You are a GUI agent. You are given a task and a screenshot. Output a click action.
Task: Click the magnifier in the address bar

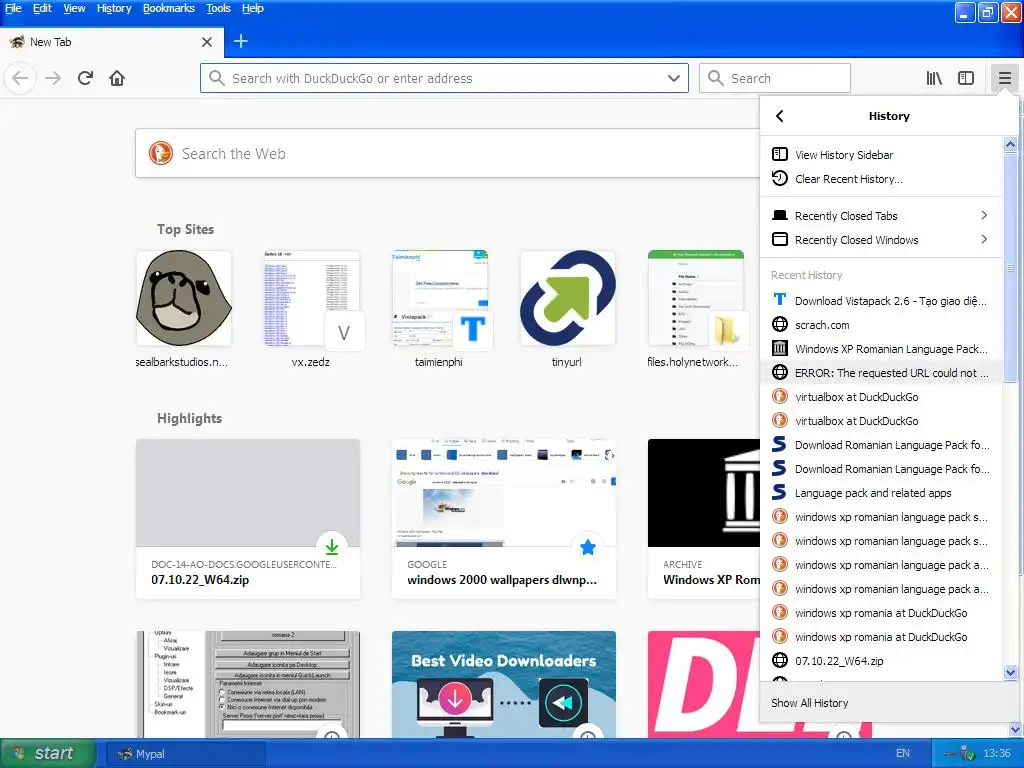tap(217, 78)
